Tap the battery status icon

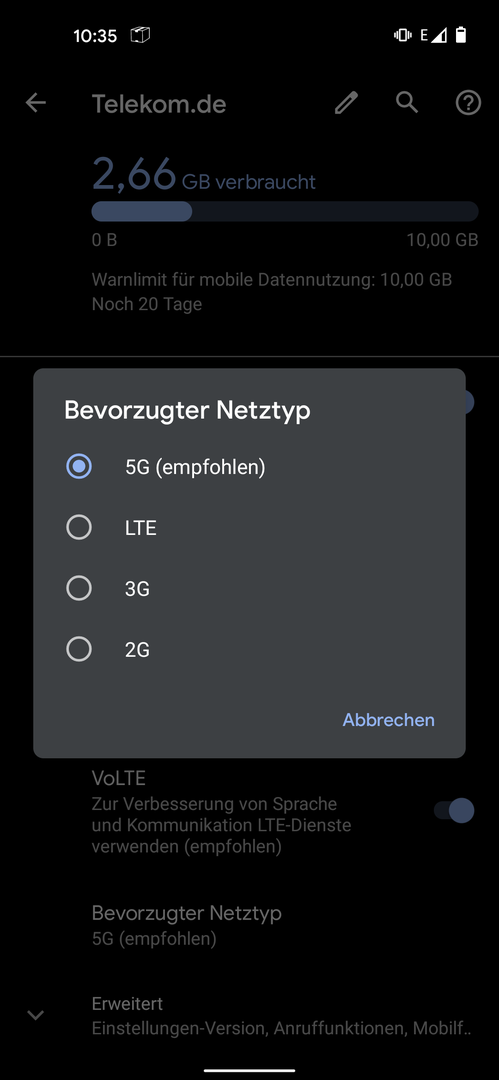461,35
